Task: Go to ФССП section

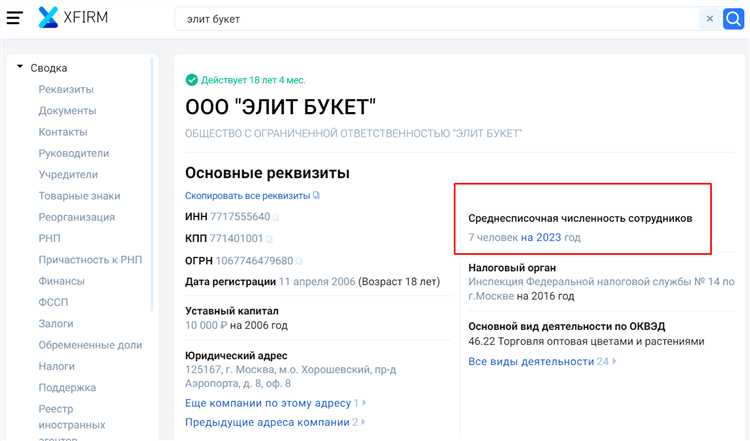Action: (53, 302)
